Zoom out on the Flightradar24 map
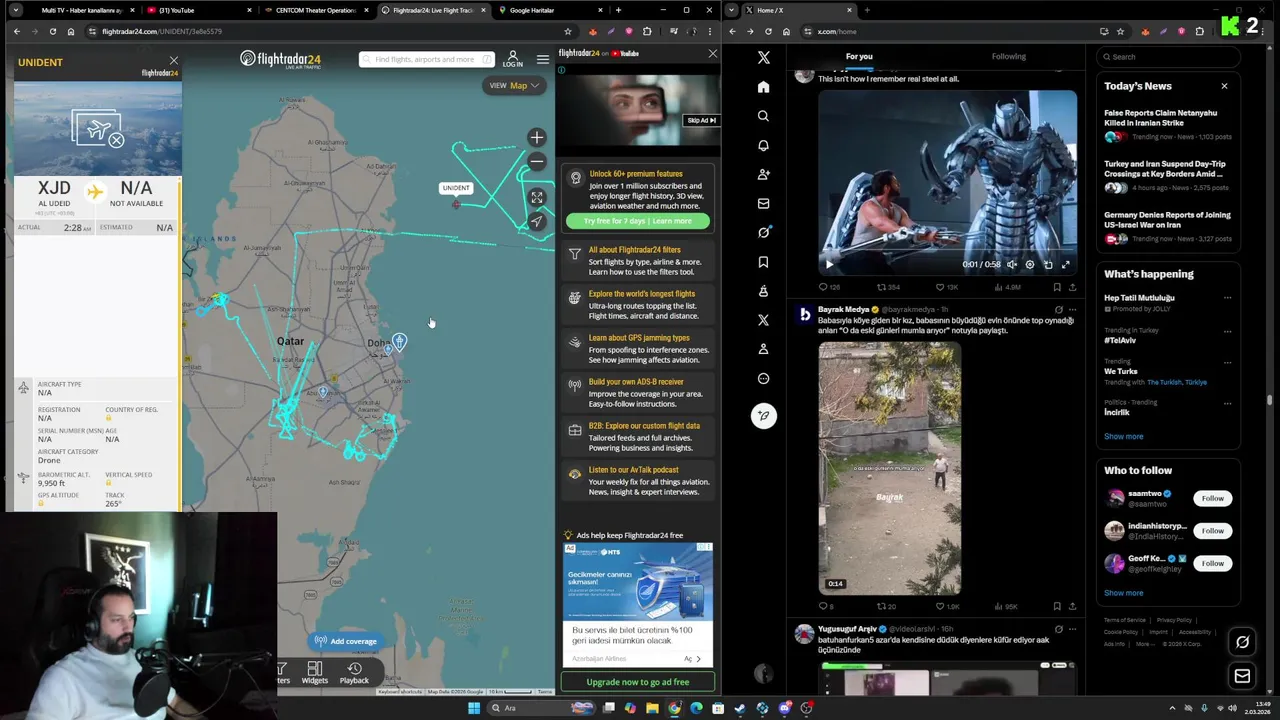The width and height of the screenshot is (1280, 720). click(x=537, y=161)
